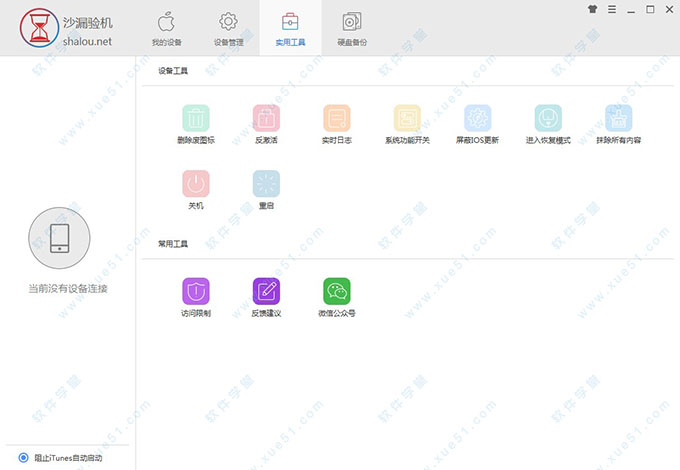
Task: Select the 屏蔽iOS更新 block update tool
Action: (477, 119)
